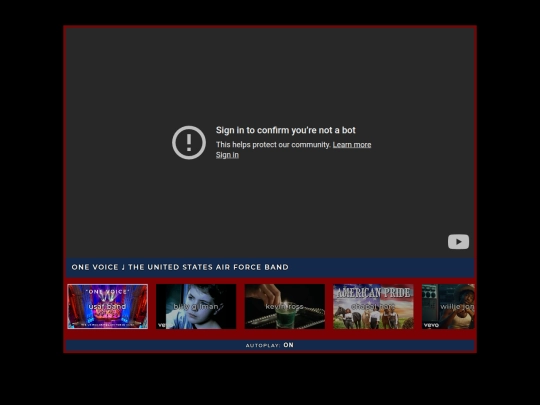Select the usaf band One Voice thumbnail
The image size is (540, 405).
click(107, 307)
